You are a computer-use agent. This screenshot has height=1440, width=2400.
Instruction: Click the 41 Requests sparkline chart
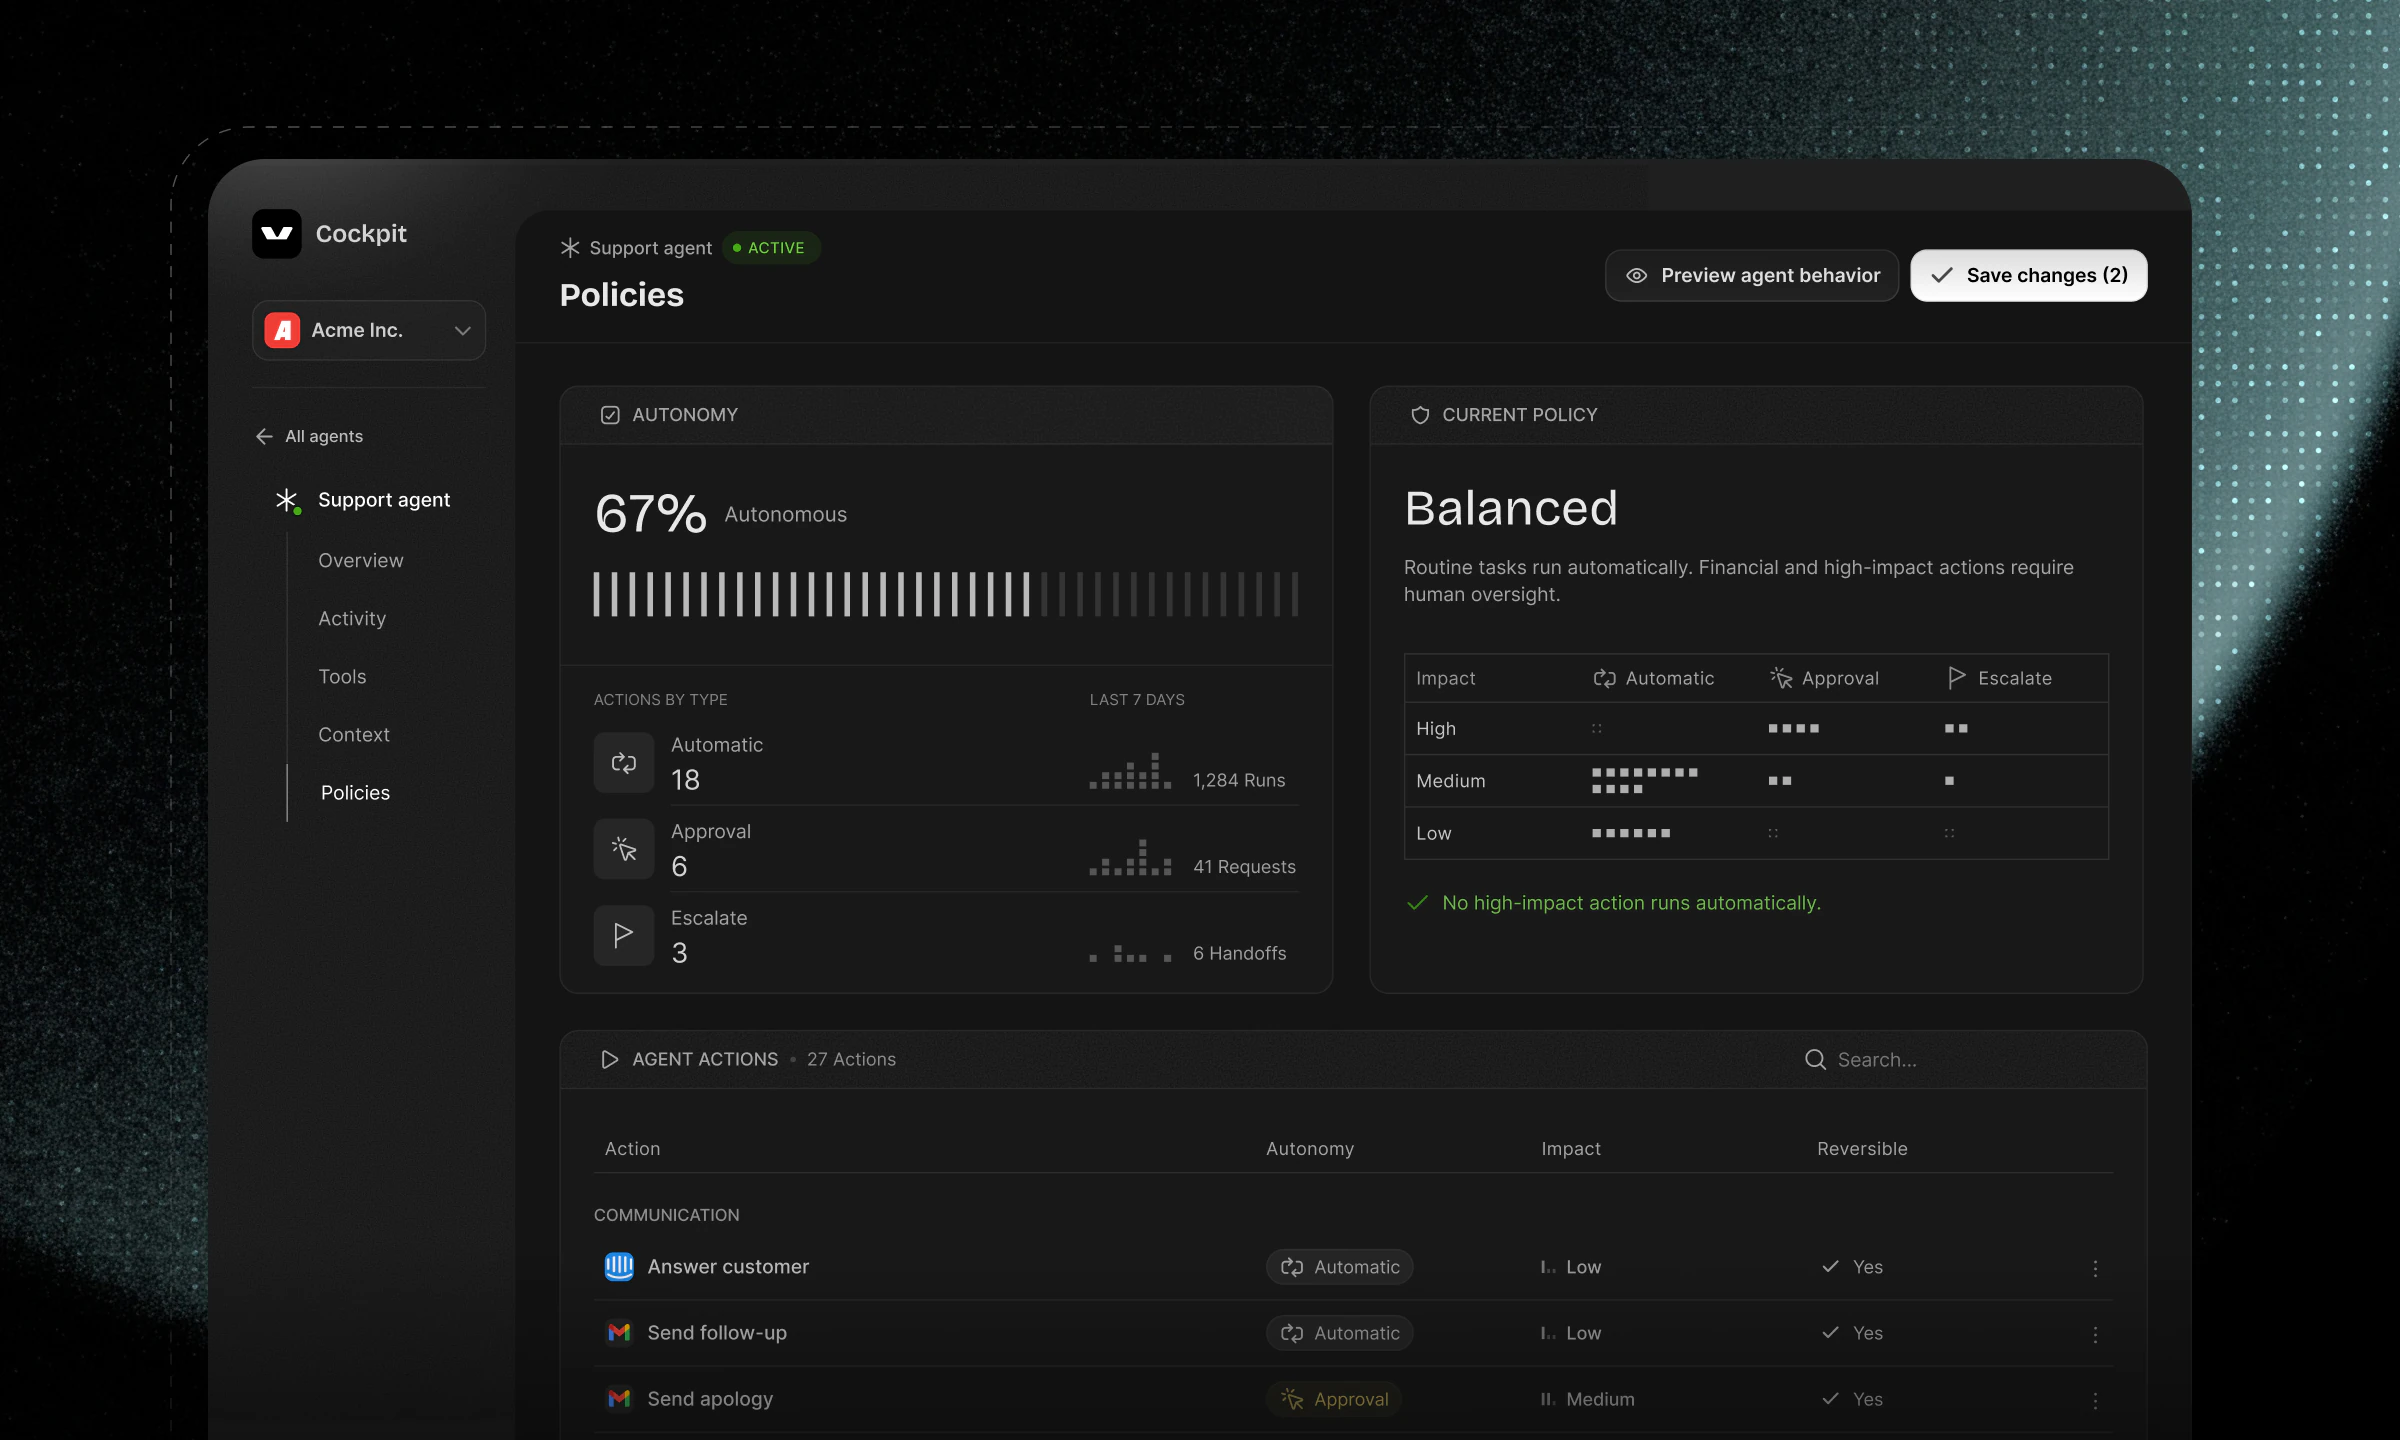(x=1130, y=858)
